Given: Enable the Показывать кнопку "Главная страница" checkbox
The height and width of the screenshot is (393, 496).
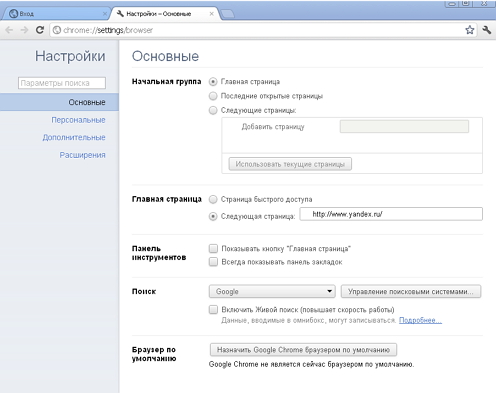Looking at the screenshot, I should coord(213,248).
